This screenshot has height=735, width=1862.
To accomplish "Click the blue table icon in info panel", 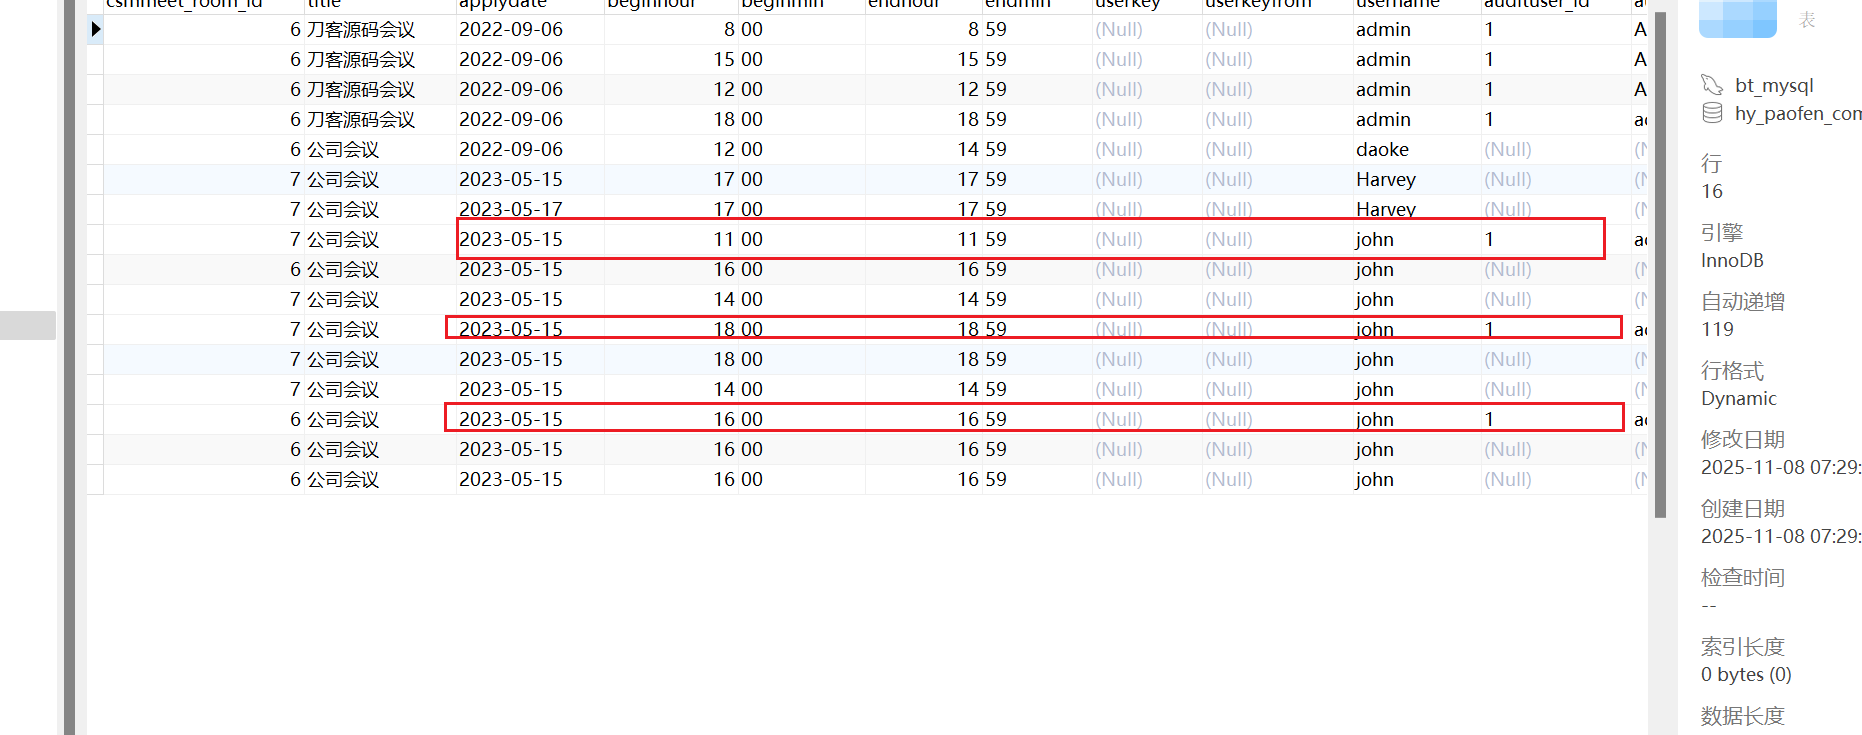I will point(1737,17).
